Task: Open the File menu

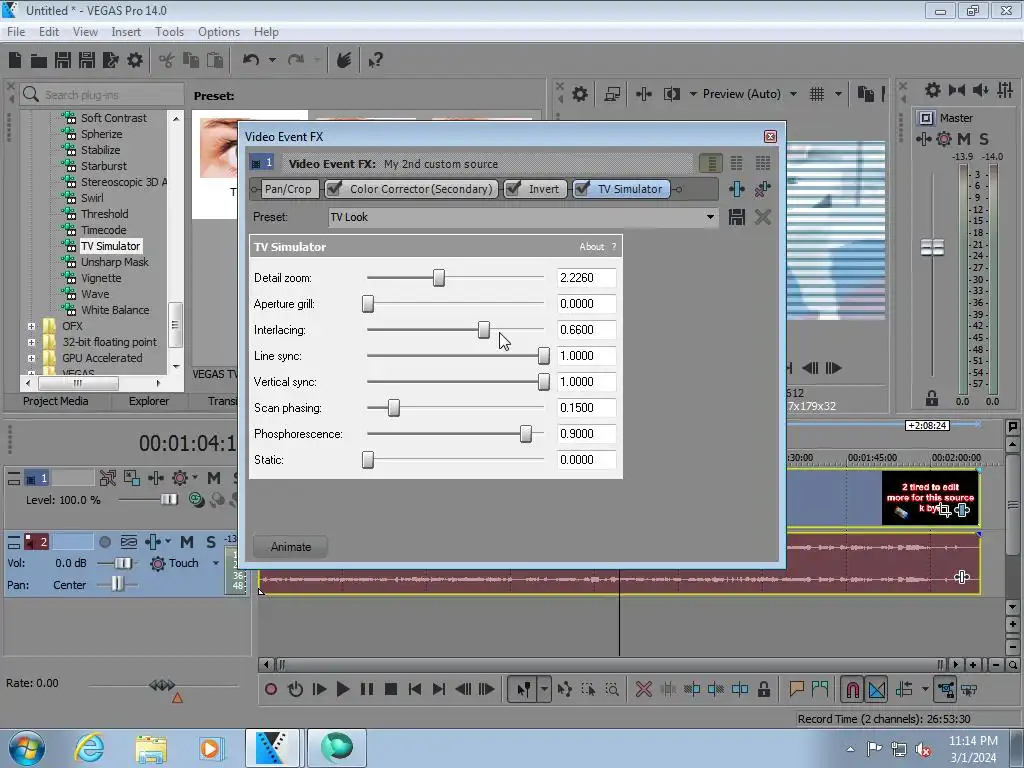Action: [x=16, y=31]
